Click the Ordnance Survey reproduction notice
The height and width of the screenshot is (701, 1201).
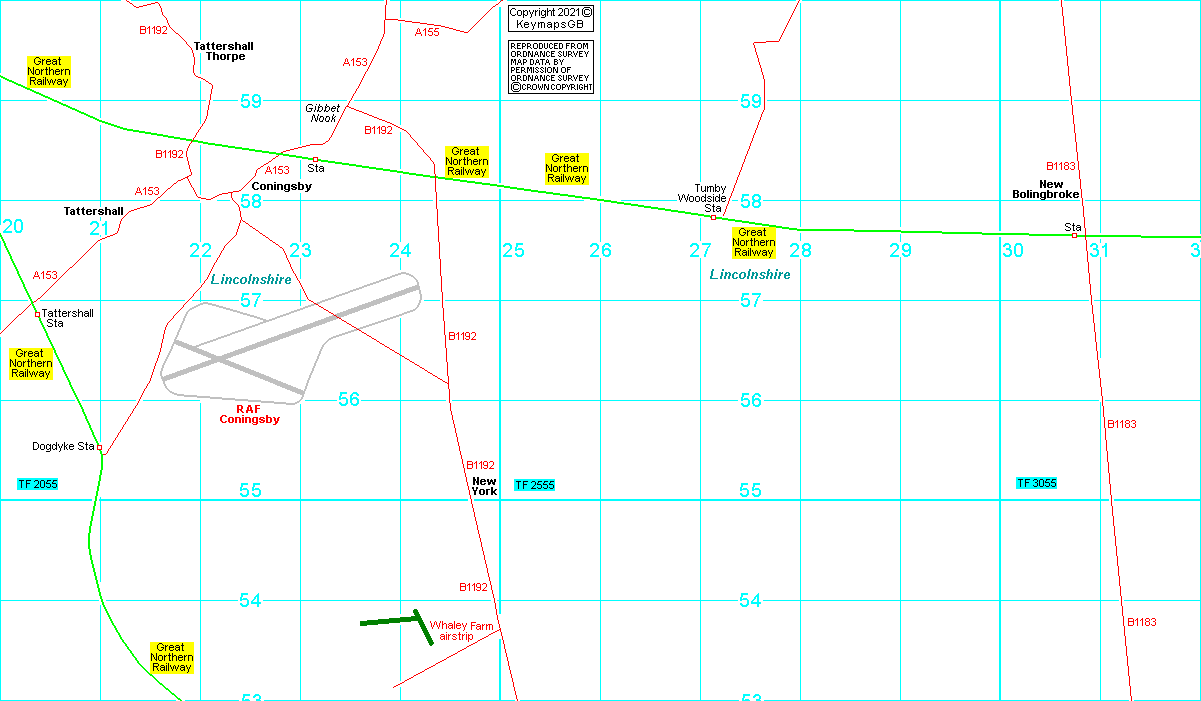551,67
